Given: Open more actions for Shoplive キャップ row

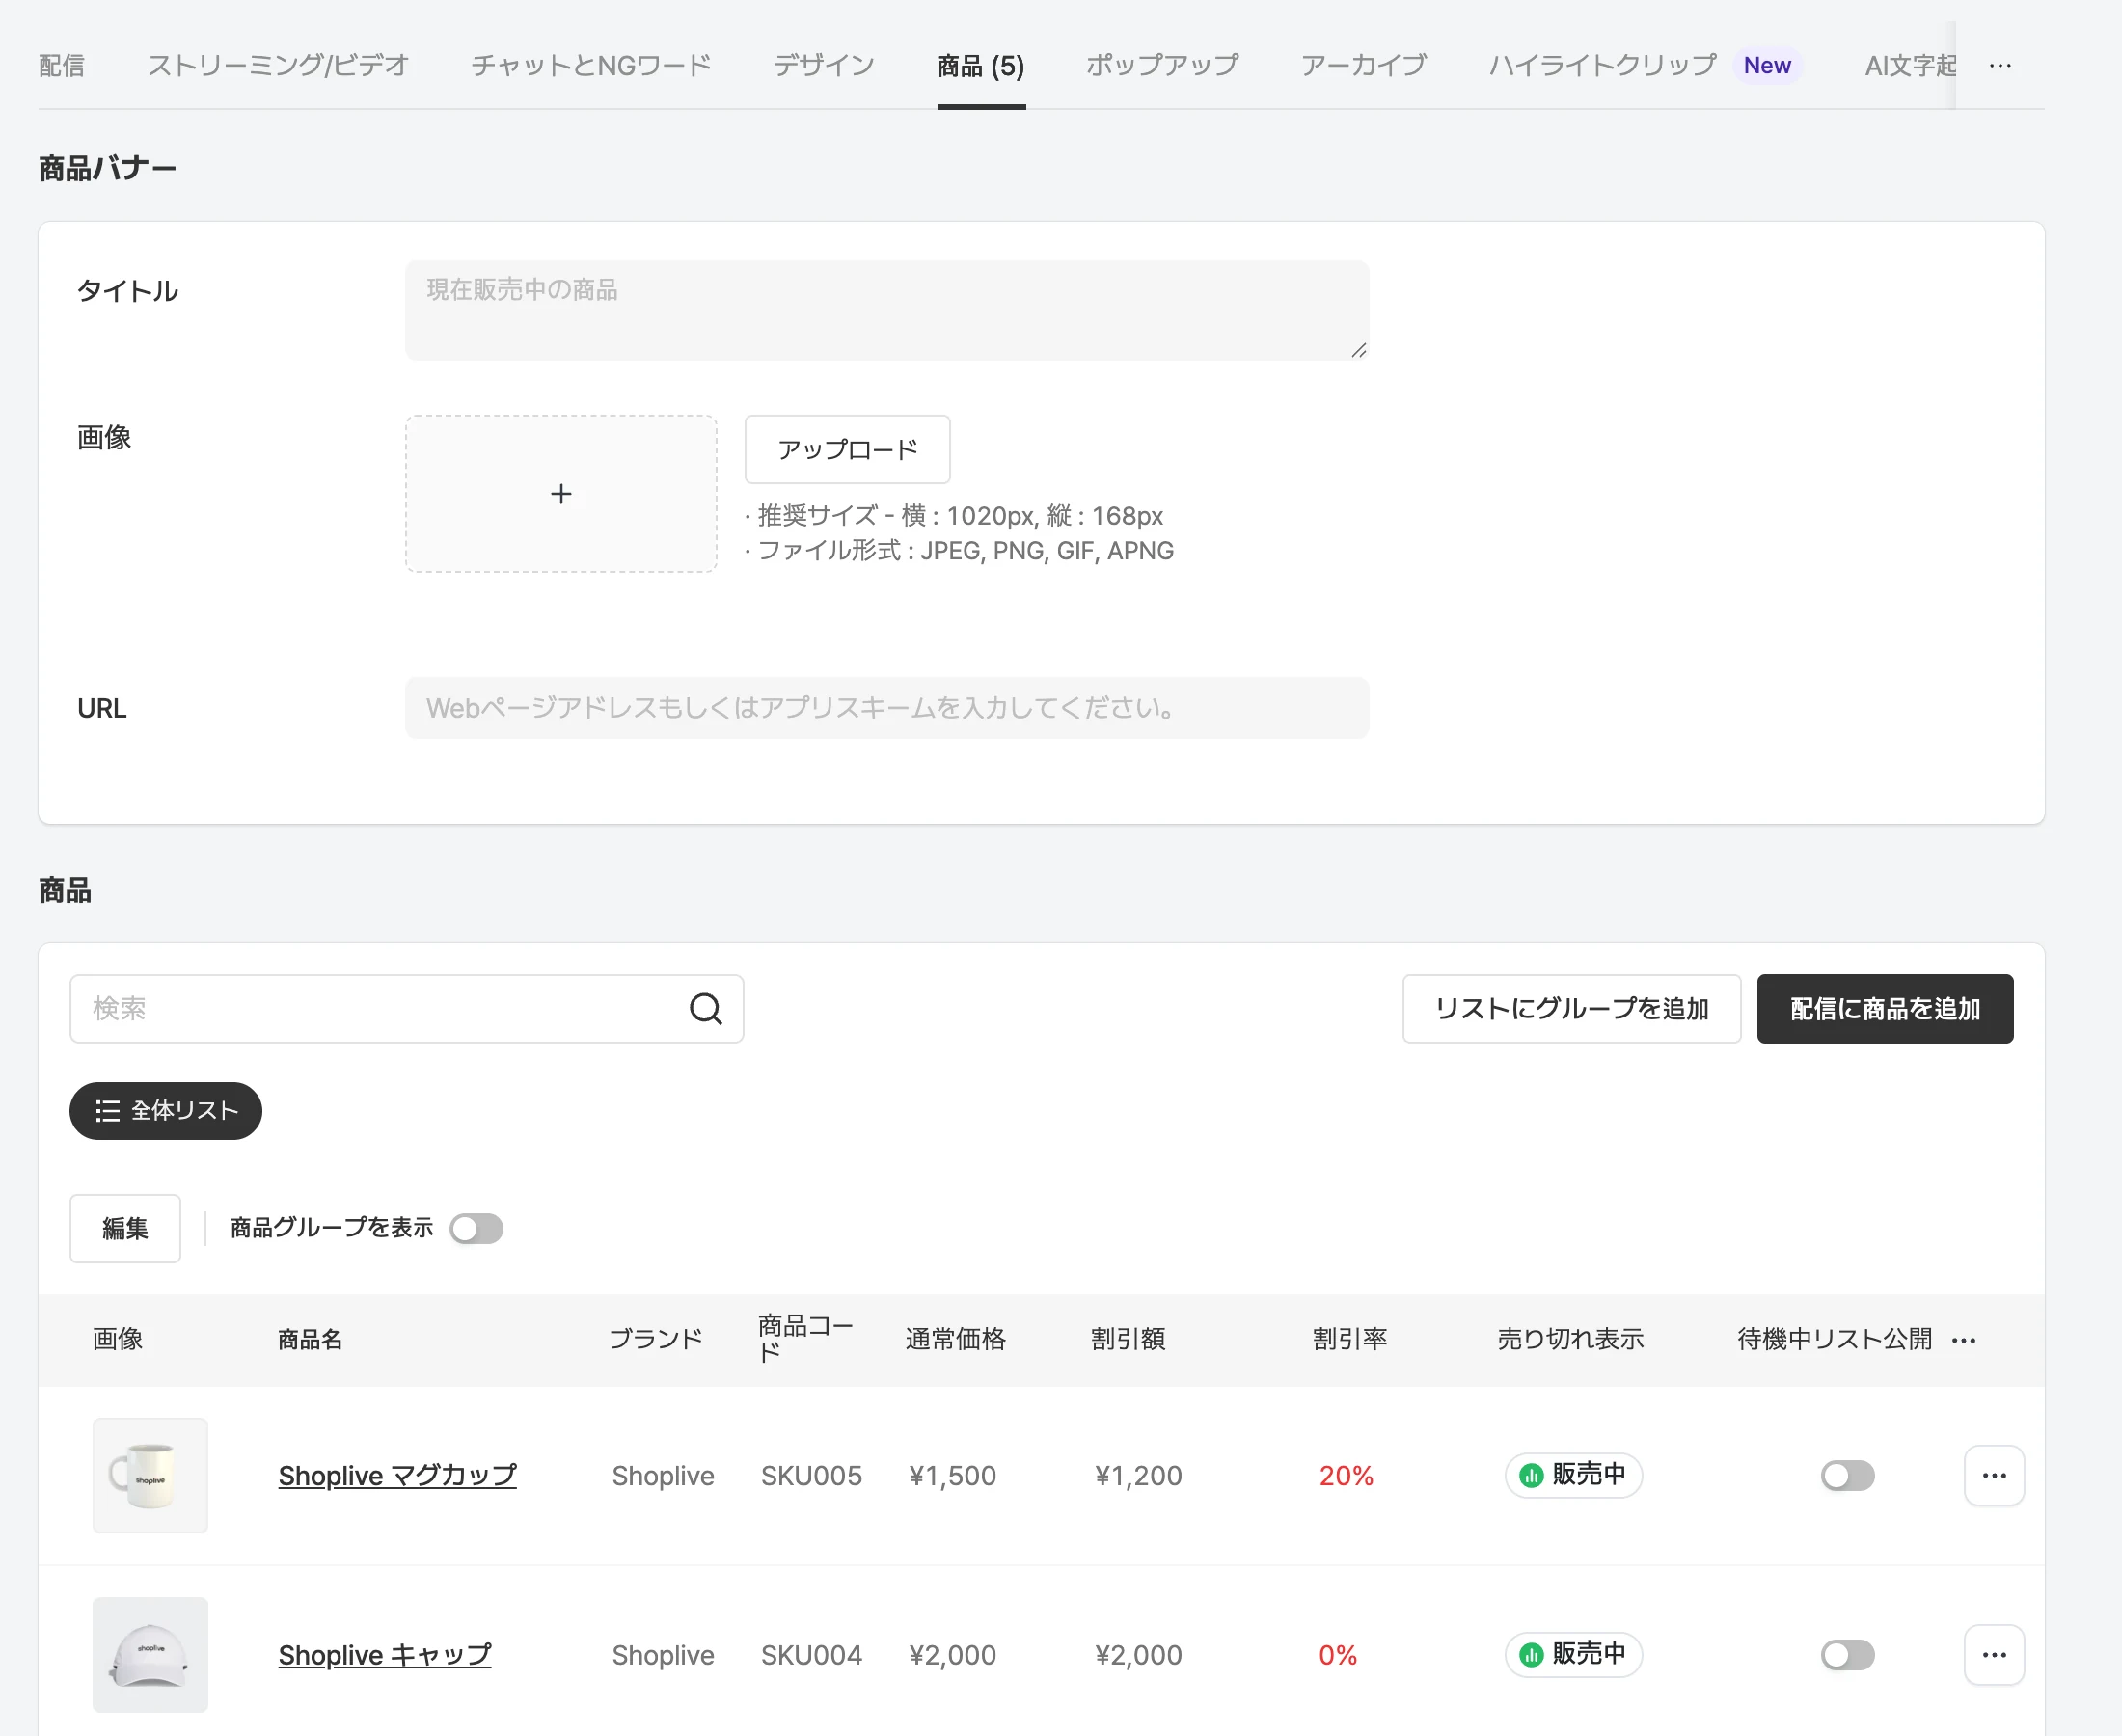Looking at the screenshot, I should pos(1994,1654).
